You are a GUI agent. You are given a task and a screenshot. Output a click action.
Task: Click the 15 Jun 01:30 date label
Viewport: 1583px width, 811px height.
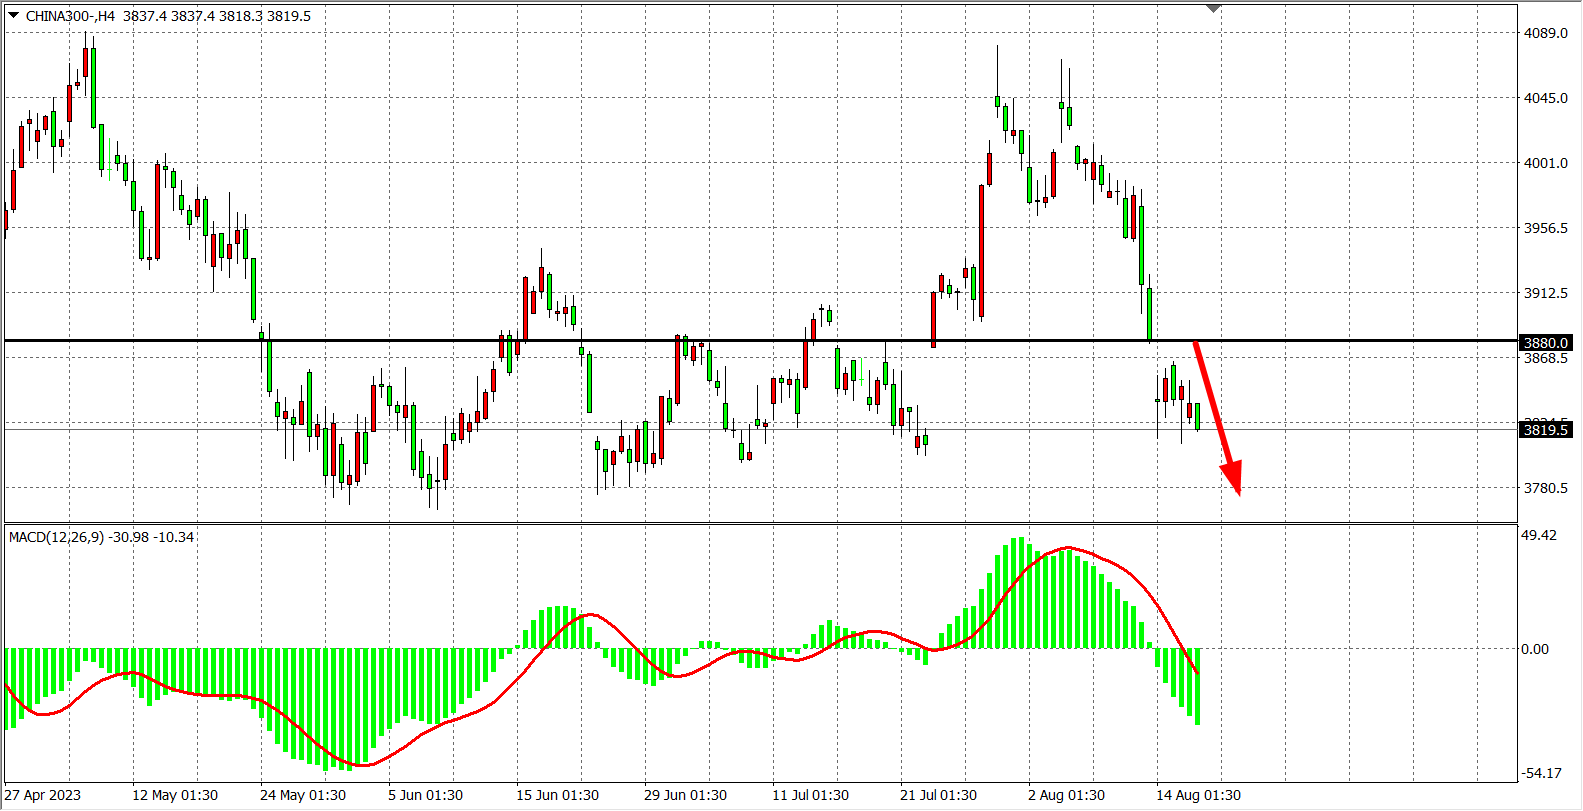pos(557,795)
